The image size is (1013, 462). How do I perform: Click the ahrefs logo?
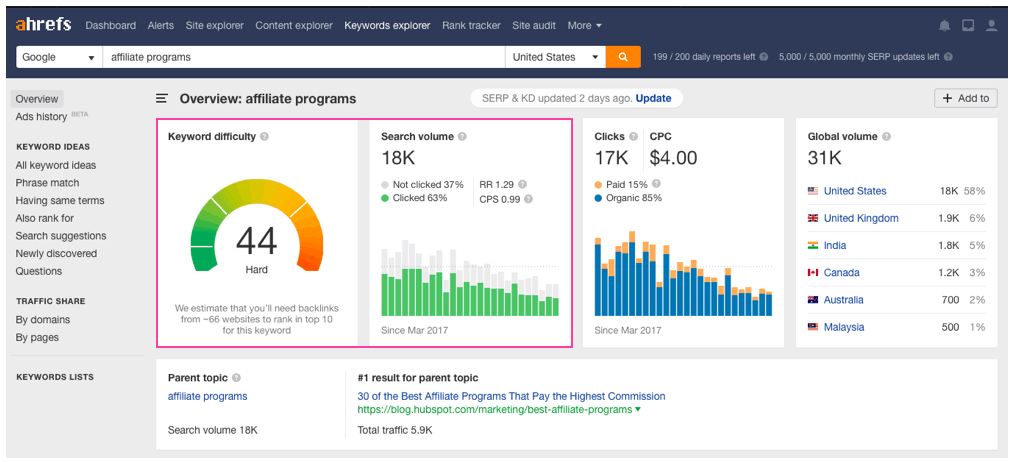point(44,24)
